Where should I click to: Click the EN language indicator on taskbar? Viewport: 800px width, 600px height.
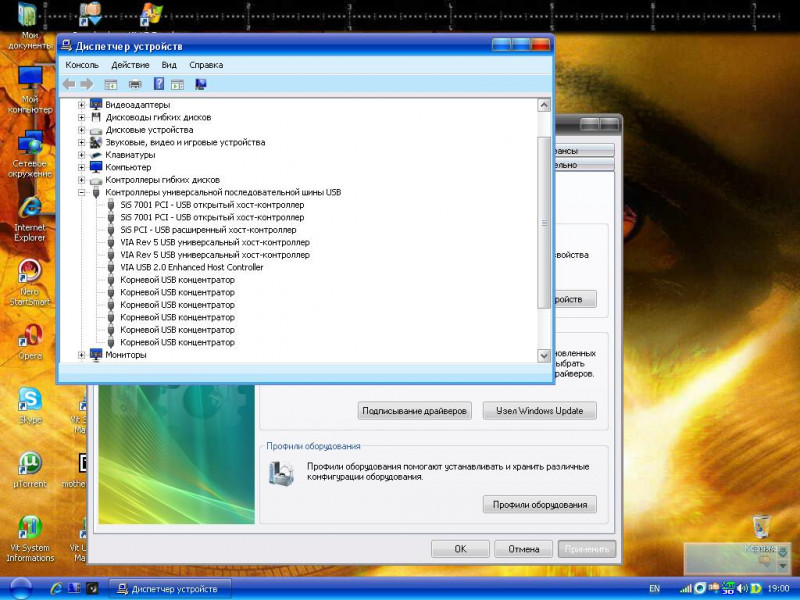click(x=655, y=588)
